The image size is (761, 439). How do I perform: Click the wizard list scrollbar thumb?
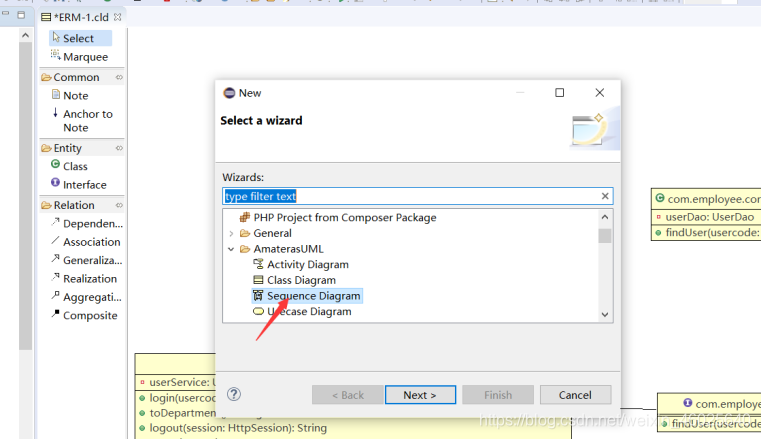click(x=605, y=236)
